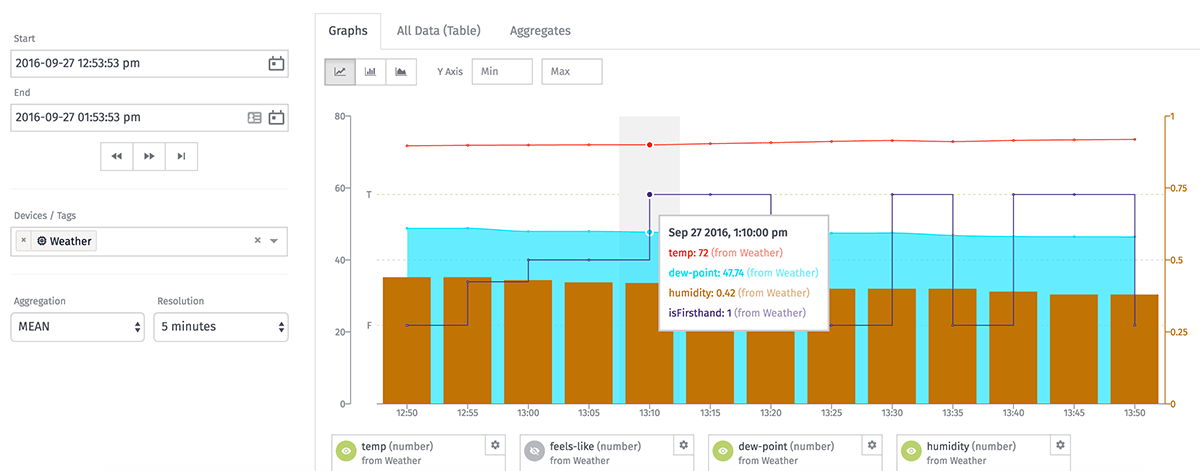Screen dimensions: 1200x471
Task: Switch to the Graphs tab
Action: 348,31
